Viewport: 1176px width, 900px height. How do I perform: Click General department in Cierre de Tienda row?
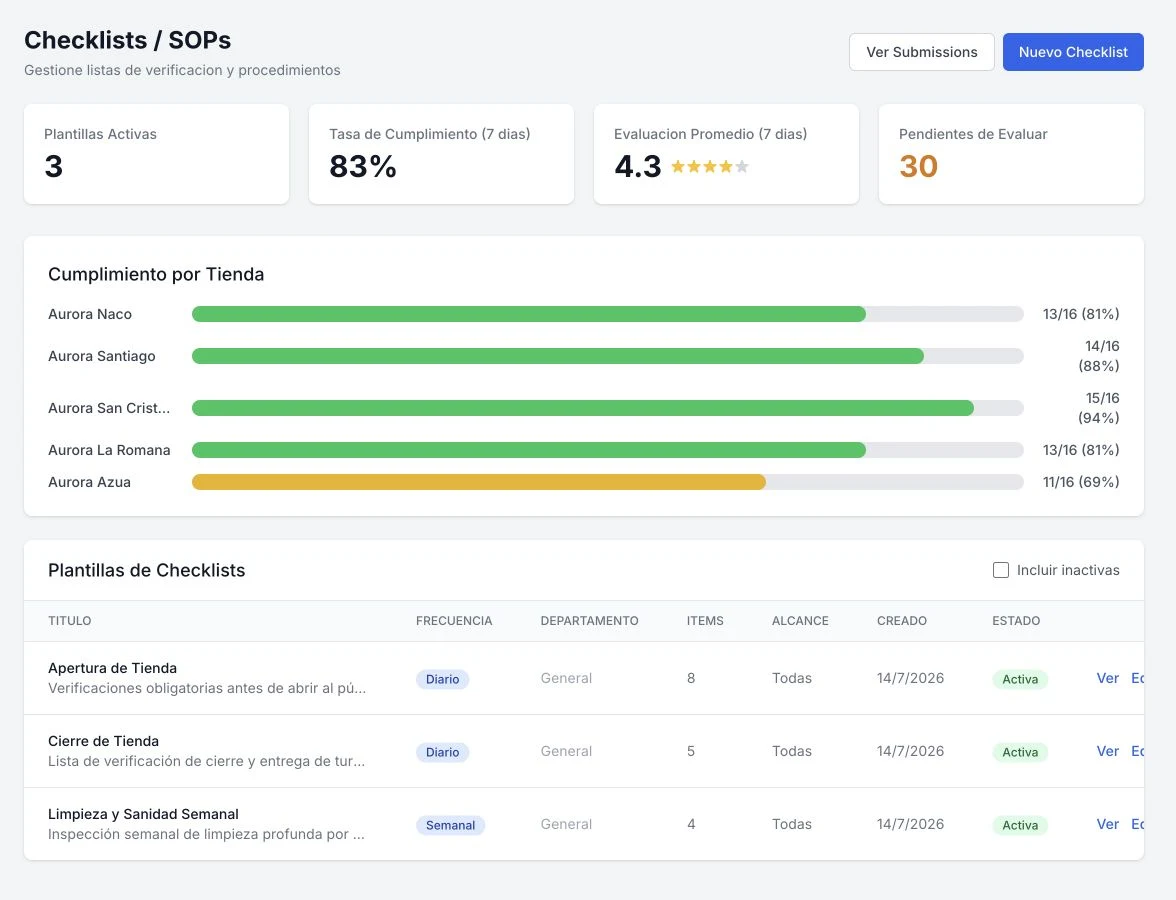coord(566,751)
